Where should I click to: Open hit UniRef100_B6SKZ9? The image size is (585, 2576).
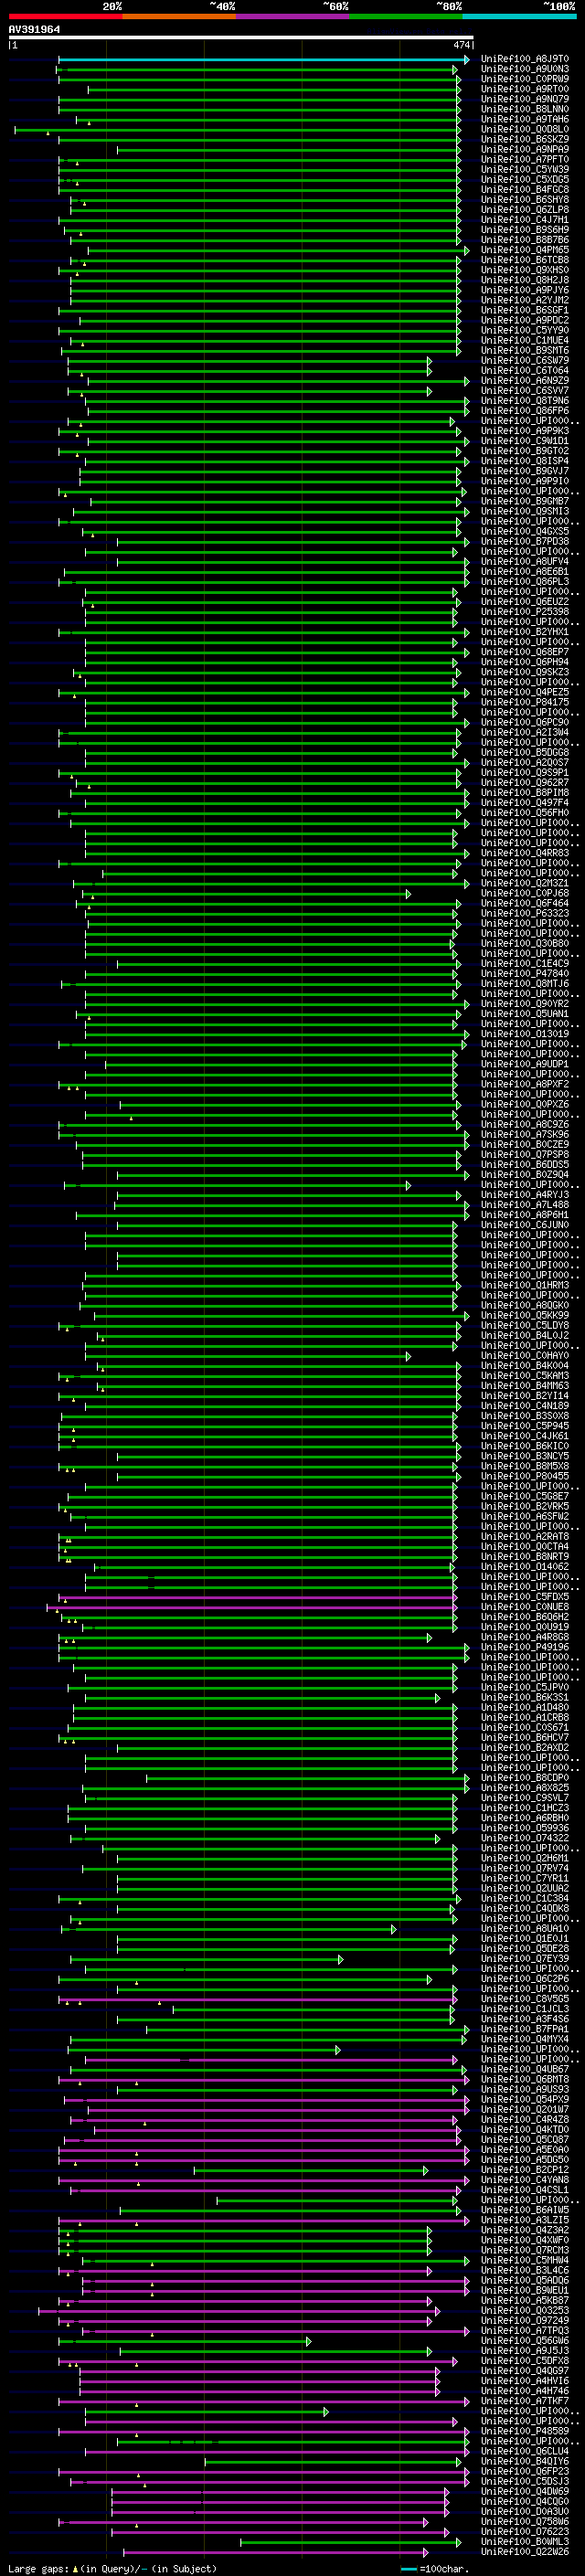[525, 139]
